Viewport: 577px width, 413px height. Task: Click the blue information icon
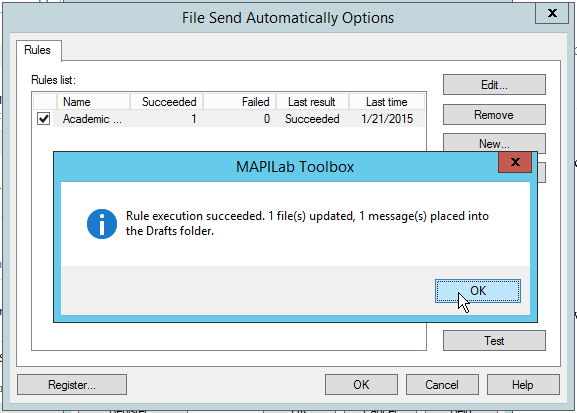point(102,224)
